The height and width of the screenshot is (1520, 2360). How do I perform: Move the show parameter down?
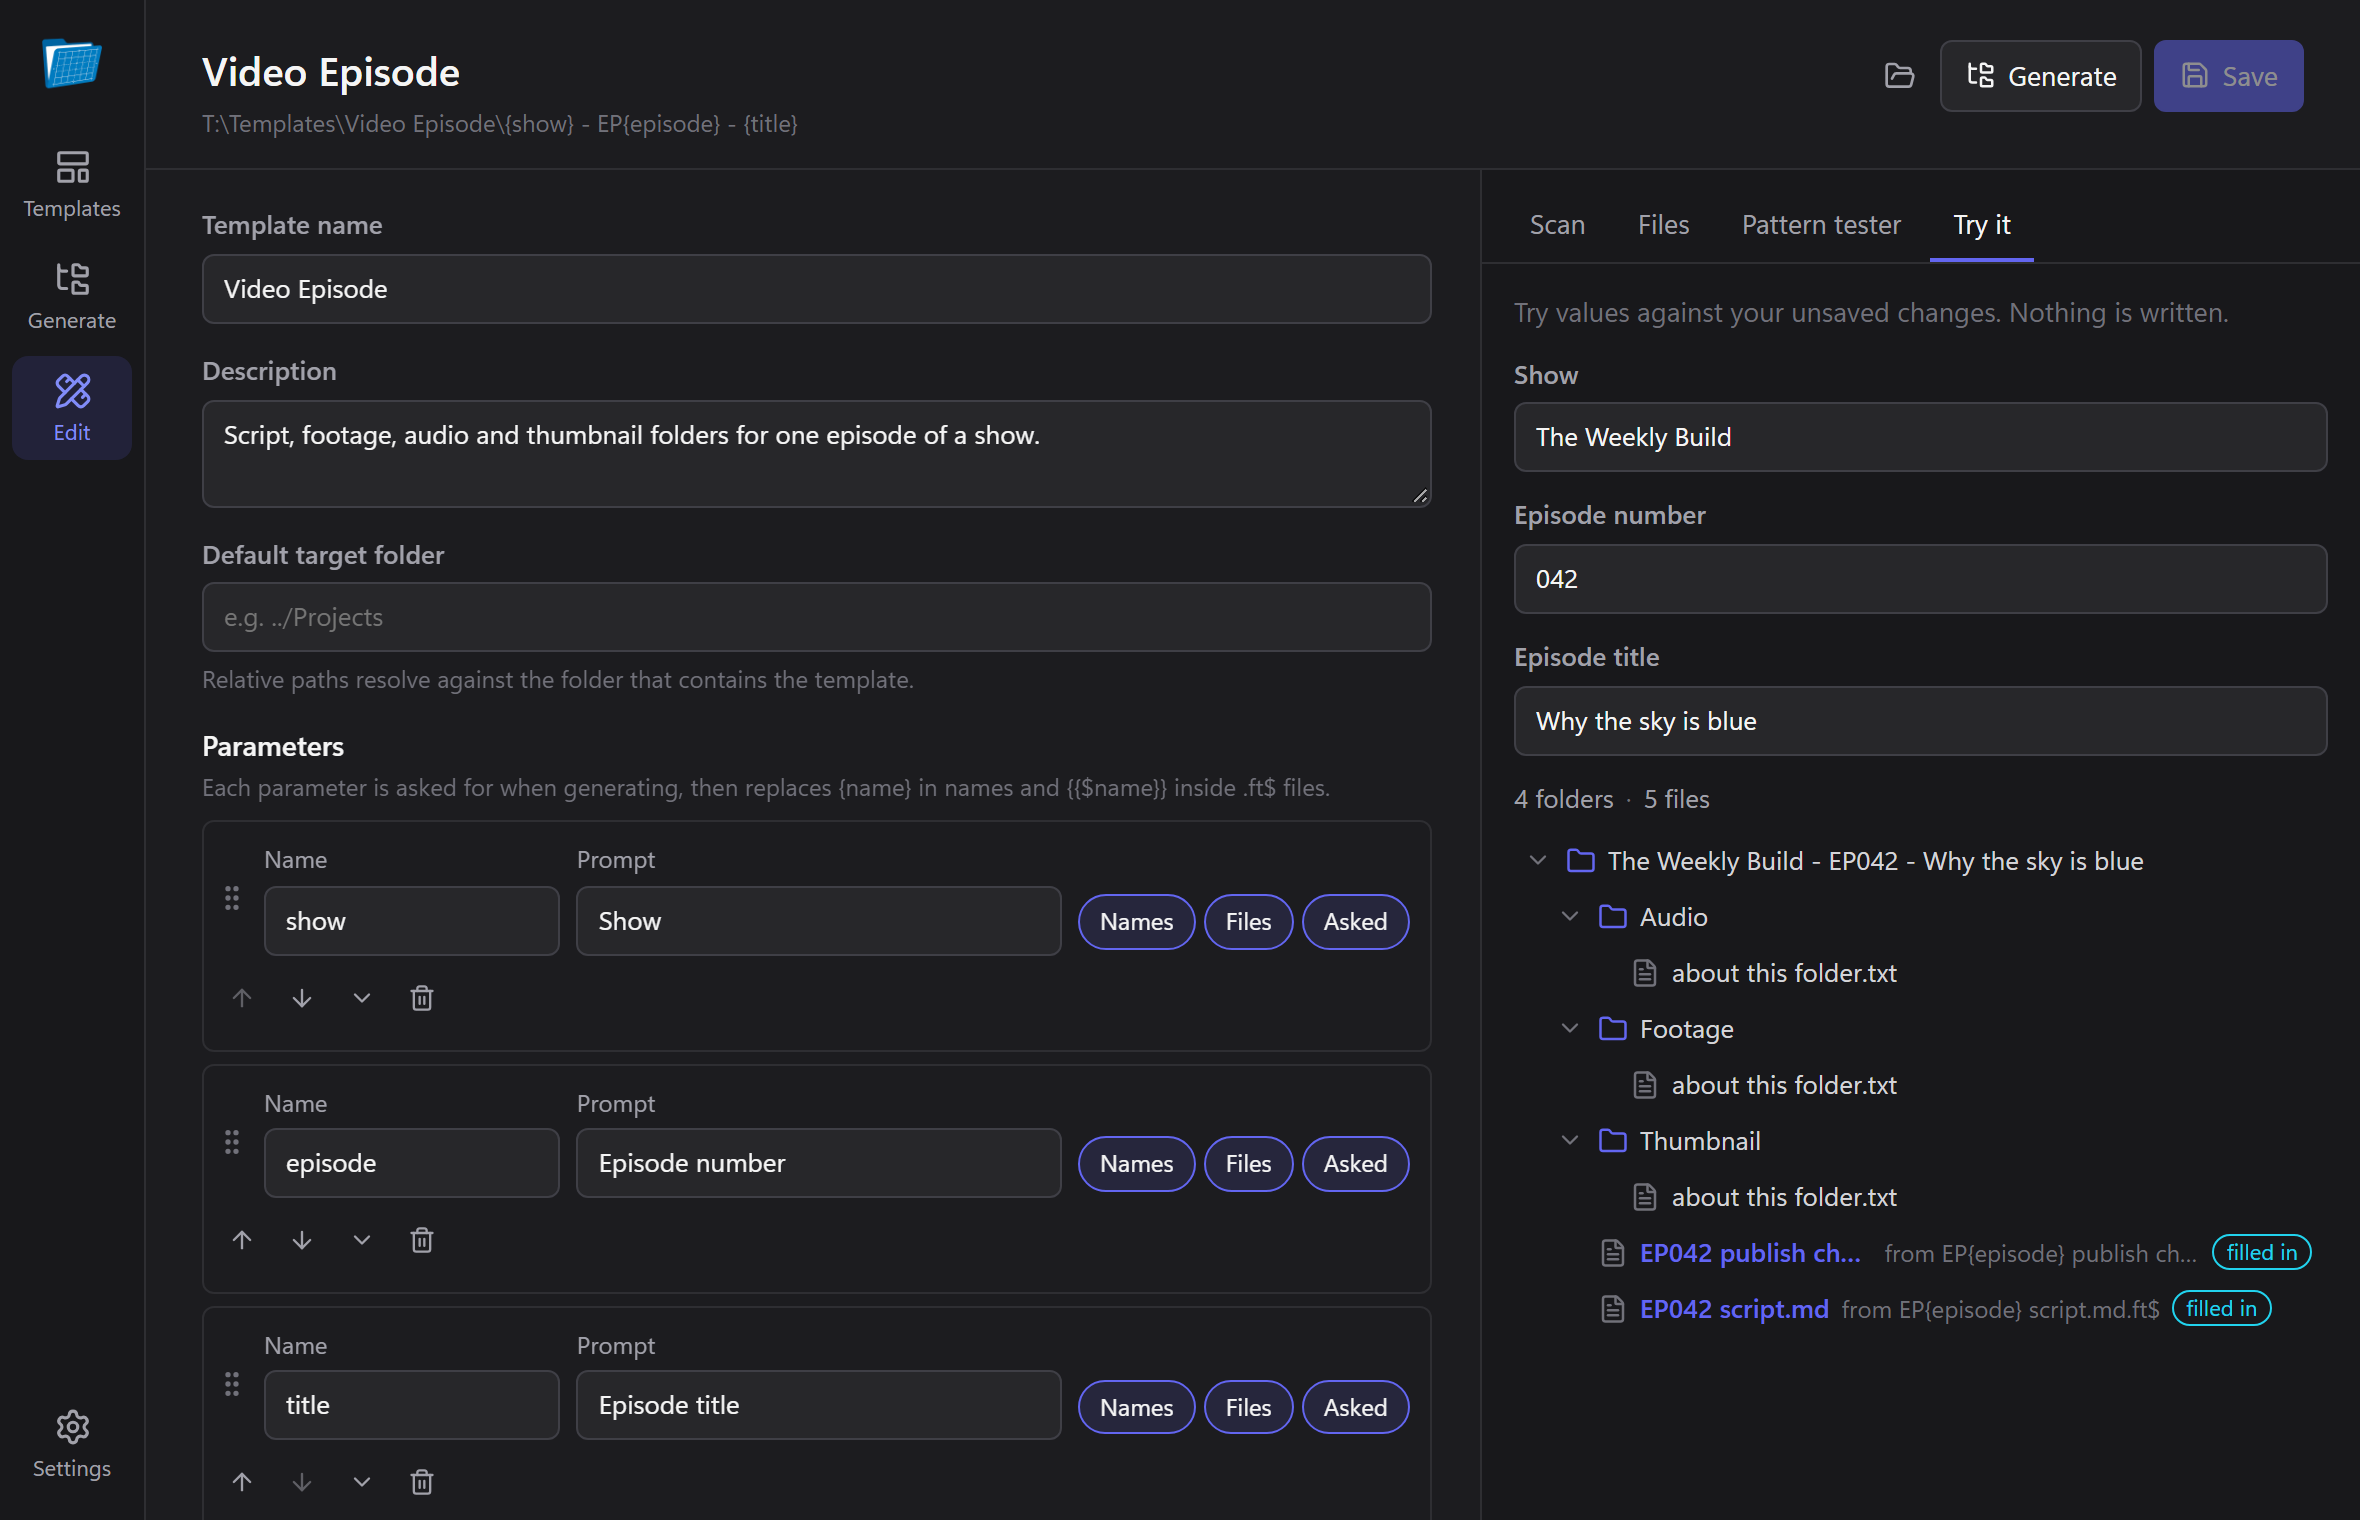[302, 998]
